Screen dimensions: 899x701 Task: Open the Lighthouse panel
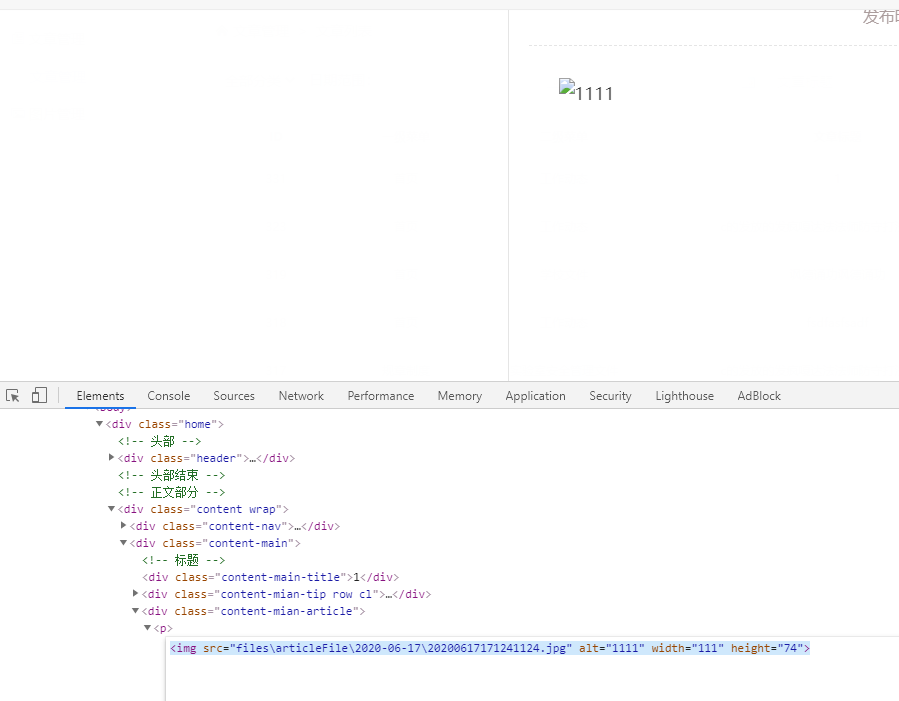(684, 395)
